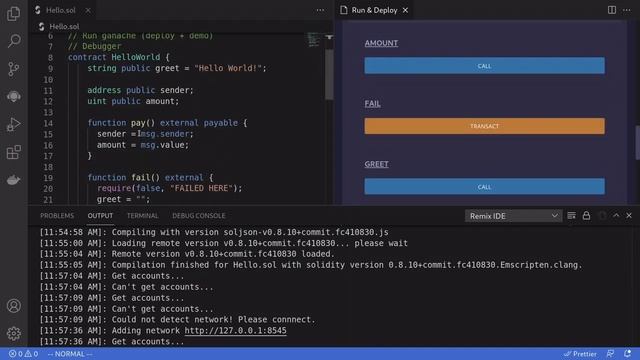Open the Run and Debug view

coord(13,124)
